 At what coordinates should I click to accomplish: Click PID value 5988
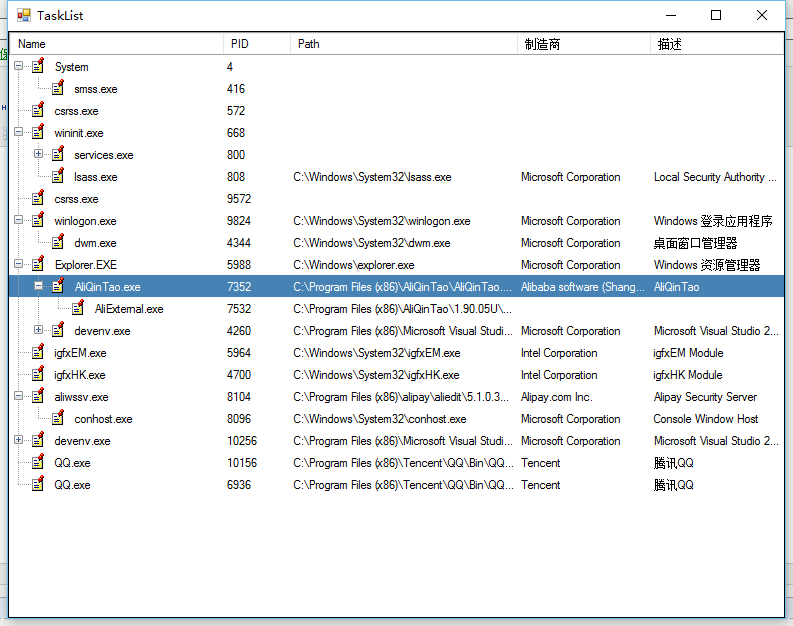click(x=239, y=265)
